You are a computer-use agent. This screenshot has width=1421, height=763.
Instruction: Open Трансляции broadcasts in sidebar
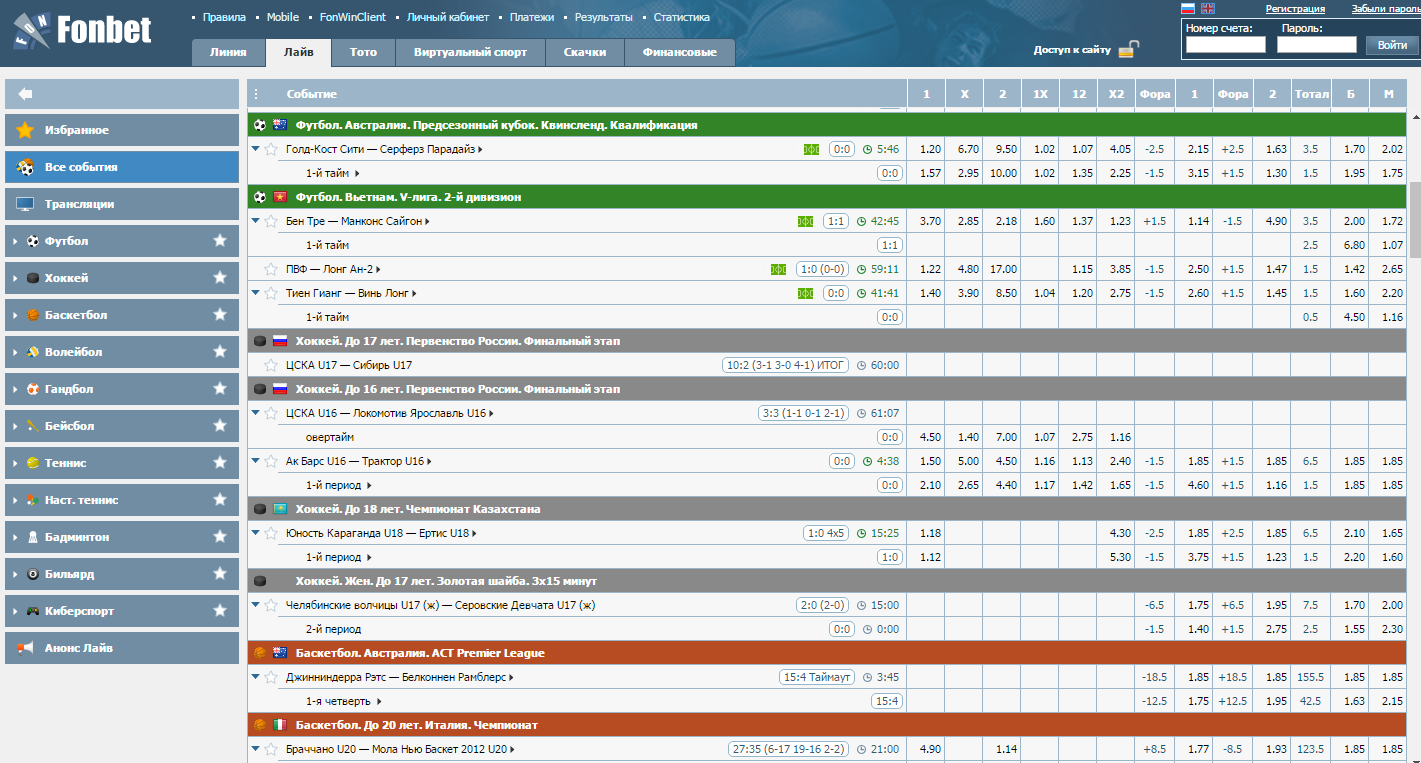click(122, 204)
